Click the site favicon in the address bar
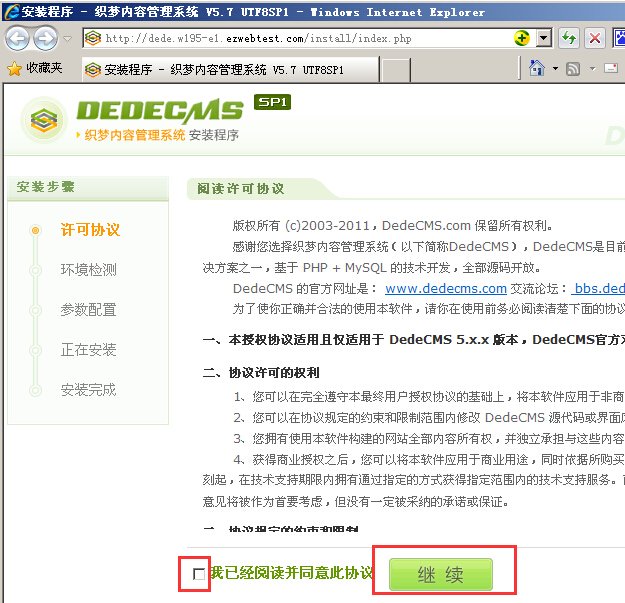This screenshot has width=625, height=603. tap(93, 38)
